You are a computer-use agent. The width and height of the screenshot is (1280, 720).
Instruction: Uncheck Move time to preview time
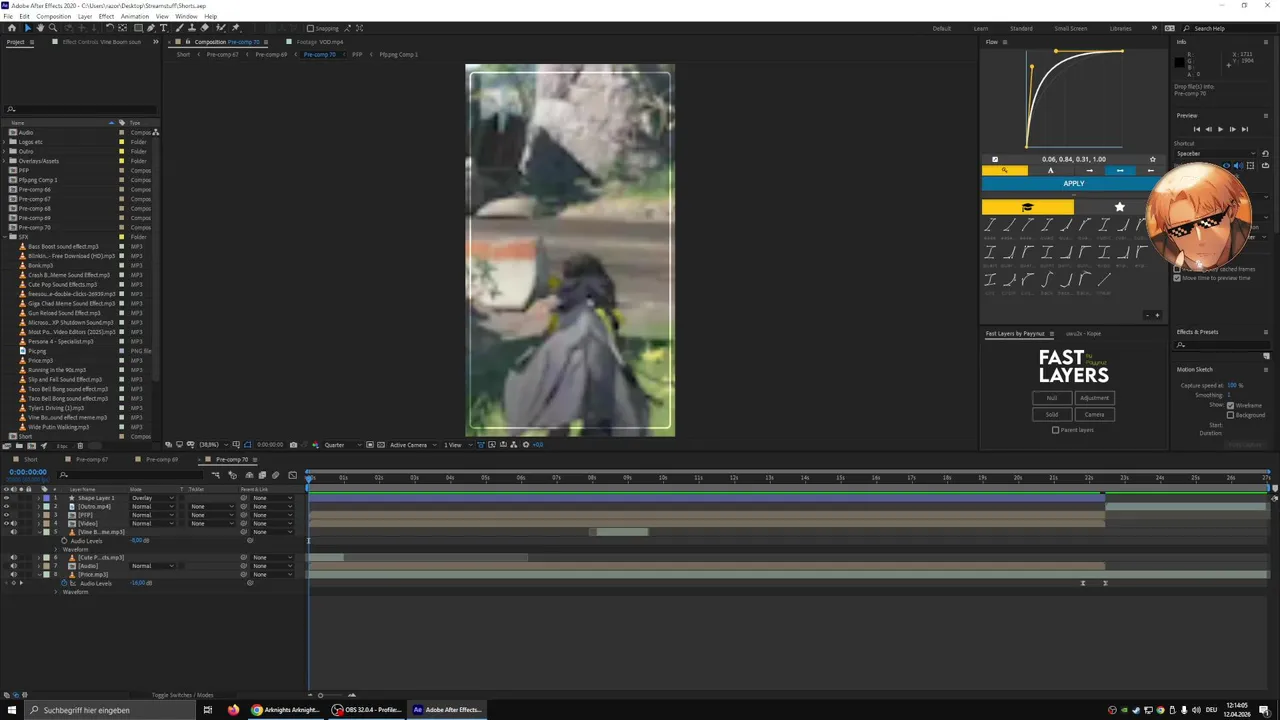click(x=1177, y=278)
